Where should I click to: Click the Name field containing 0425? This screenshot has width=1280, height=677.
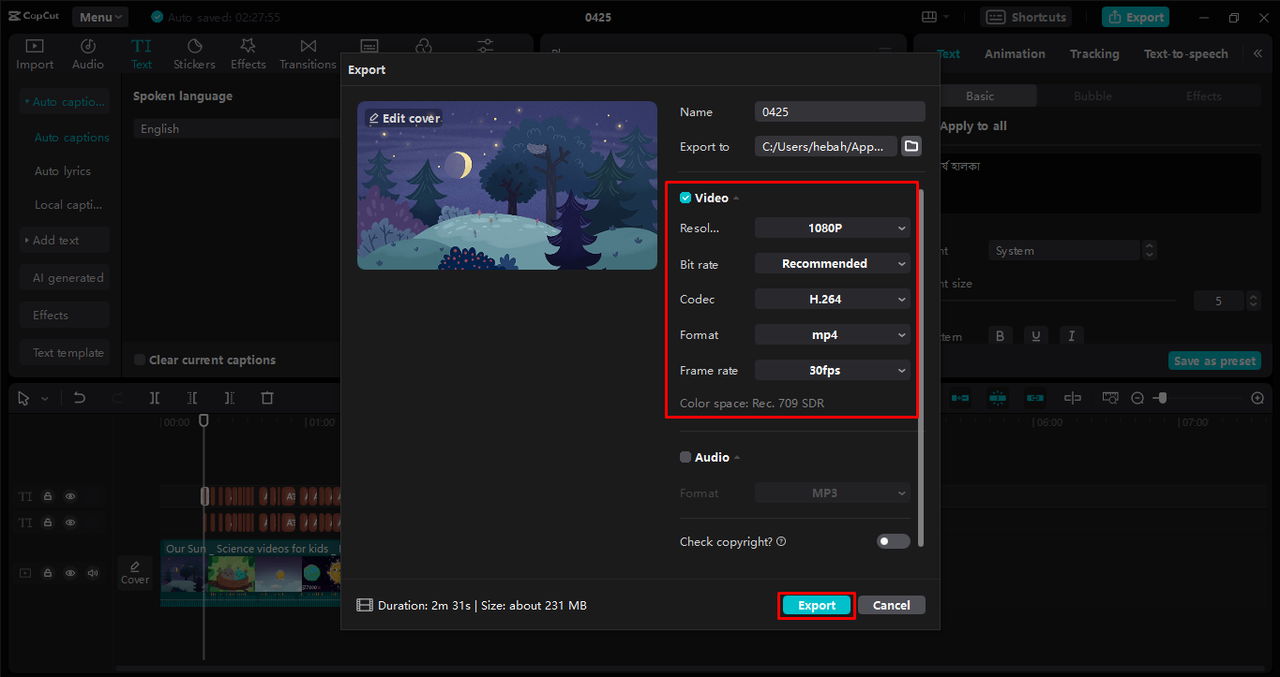pos(840,112)
